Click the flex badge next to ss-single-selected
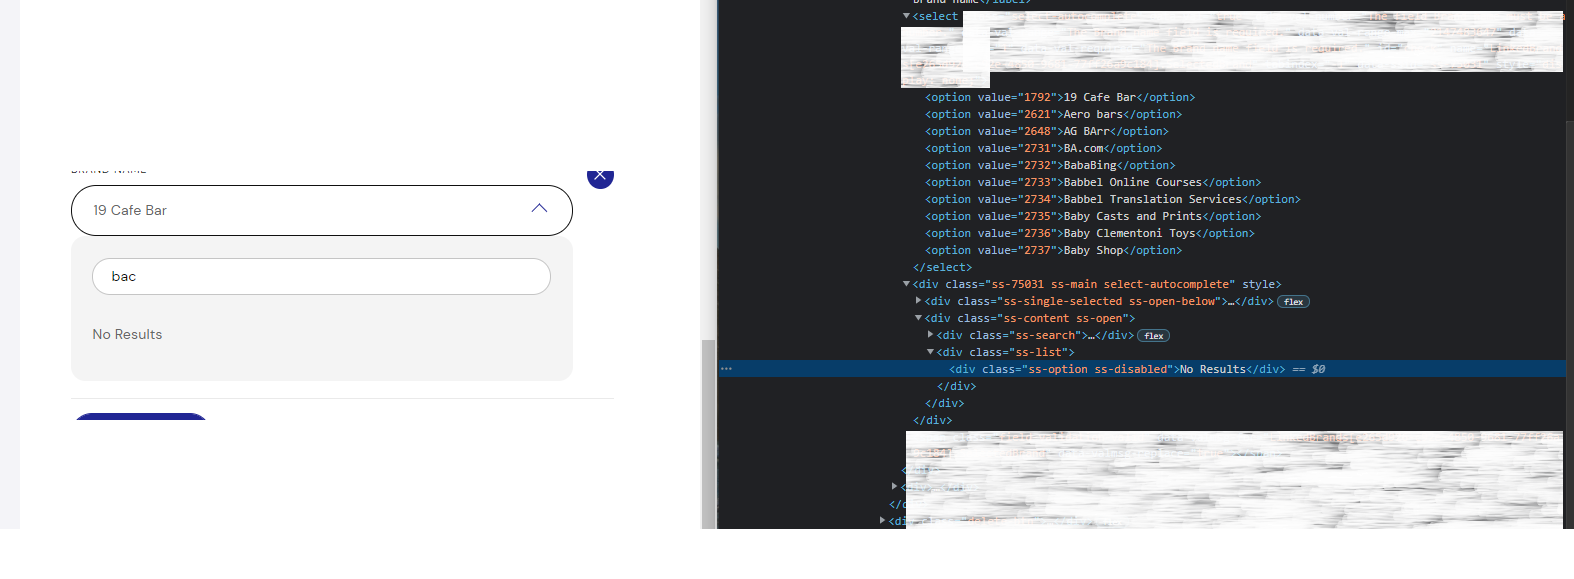1574x579 pixels. tap(1293, 302)
